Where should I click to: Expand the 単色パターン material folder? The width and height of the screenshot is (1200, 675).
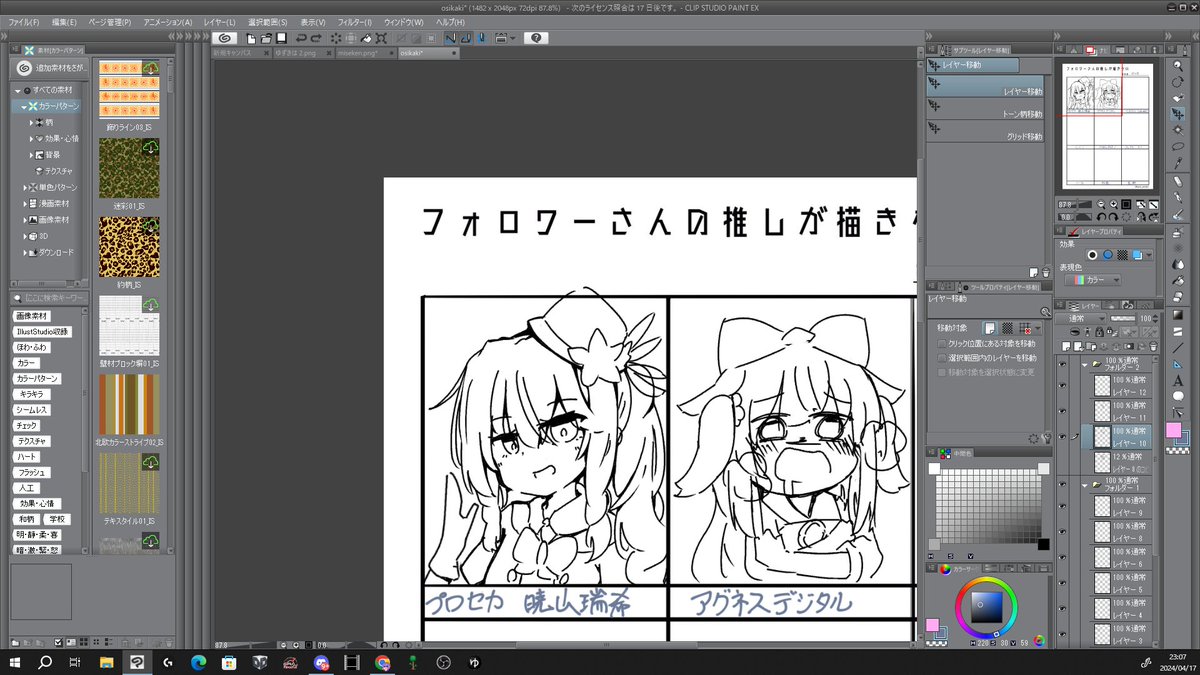click(x=25, y=187)
